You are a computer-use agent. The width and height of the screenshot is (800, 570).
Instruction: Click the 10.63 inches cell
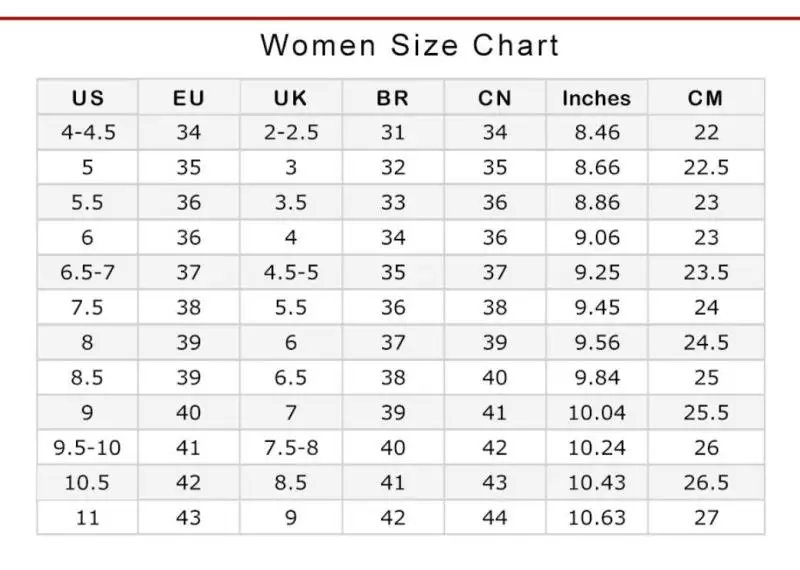click(x=597, y=517)
